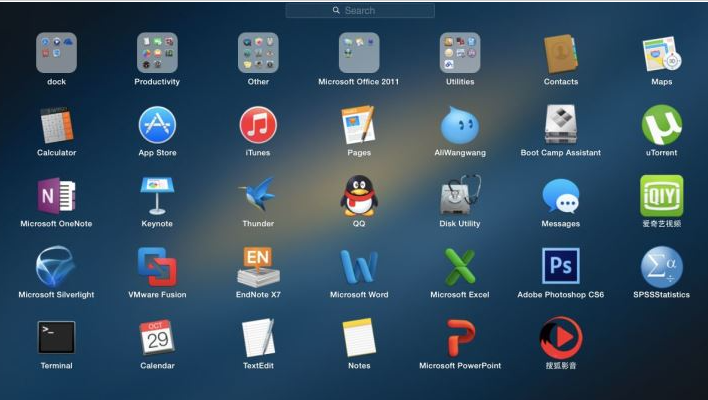Screen dimensions: 708x400
Task: Launch the green iQIYI video app
Action: [662, 196]
